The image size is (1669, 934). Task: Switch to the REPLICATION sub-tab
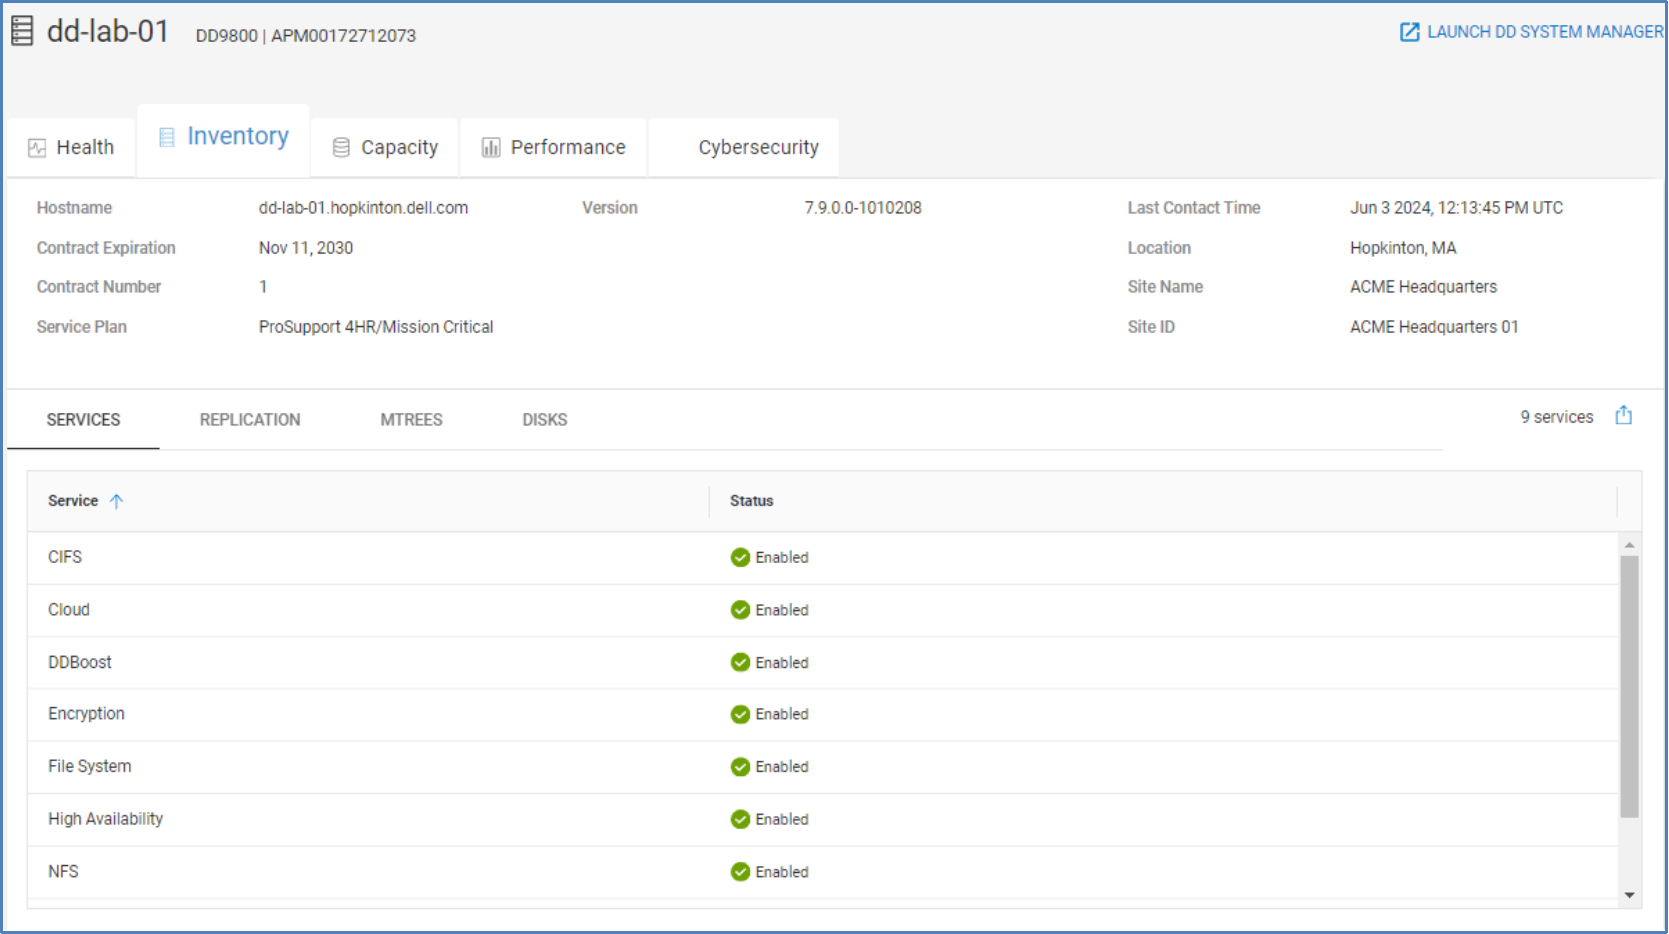pyautogui.click(x=250, y=420)
